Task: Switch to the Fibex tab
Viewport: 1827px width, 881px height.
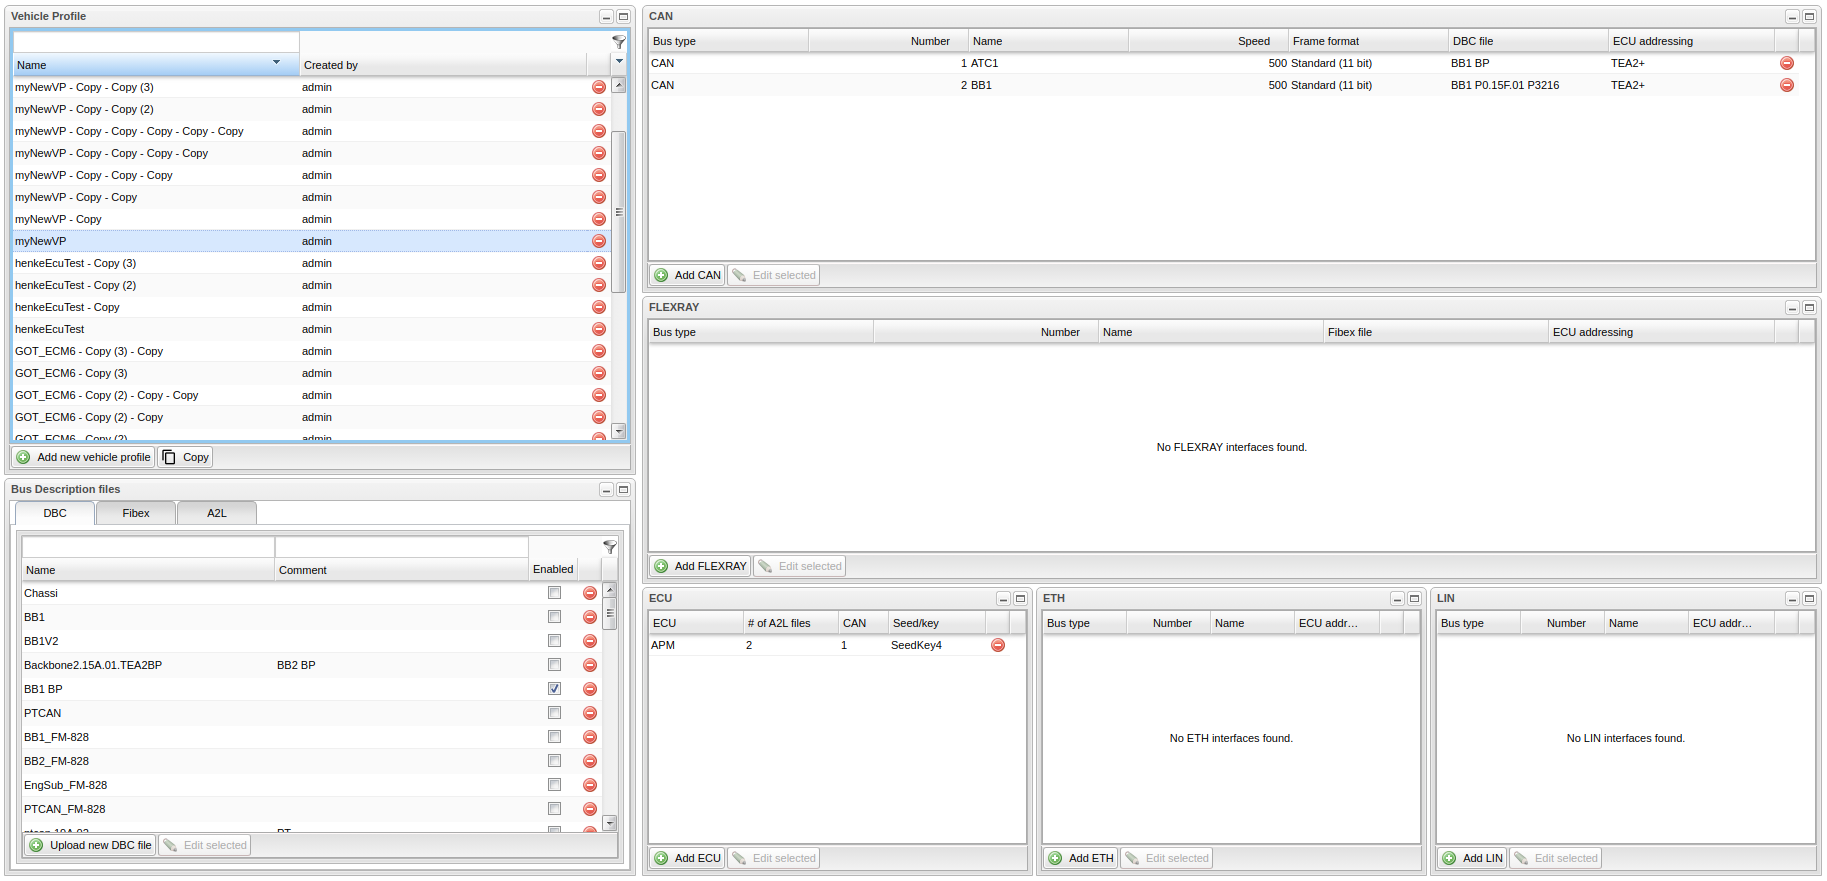Action: 136,513
